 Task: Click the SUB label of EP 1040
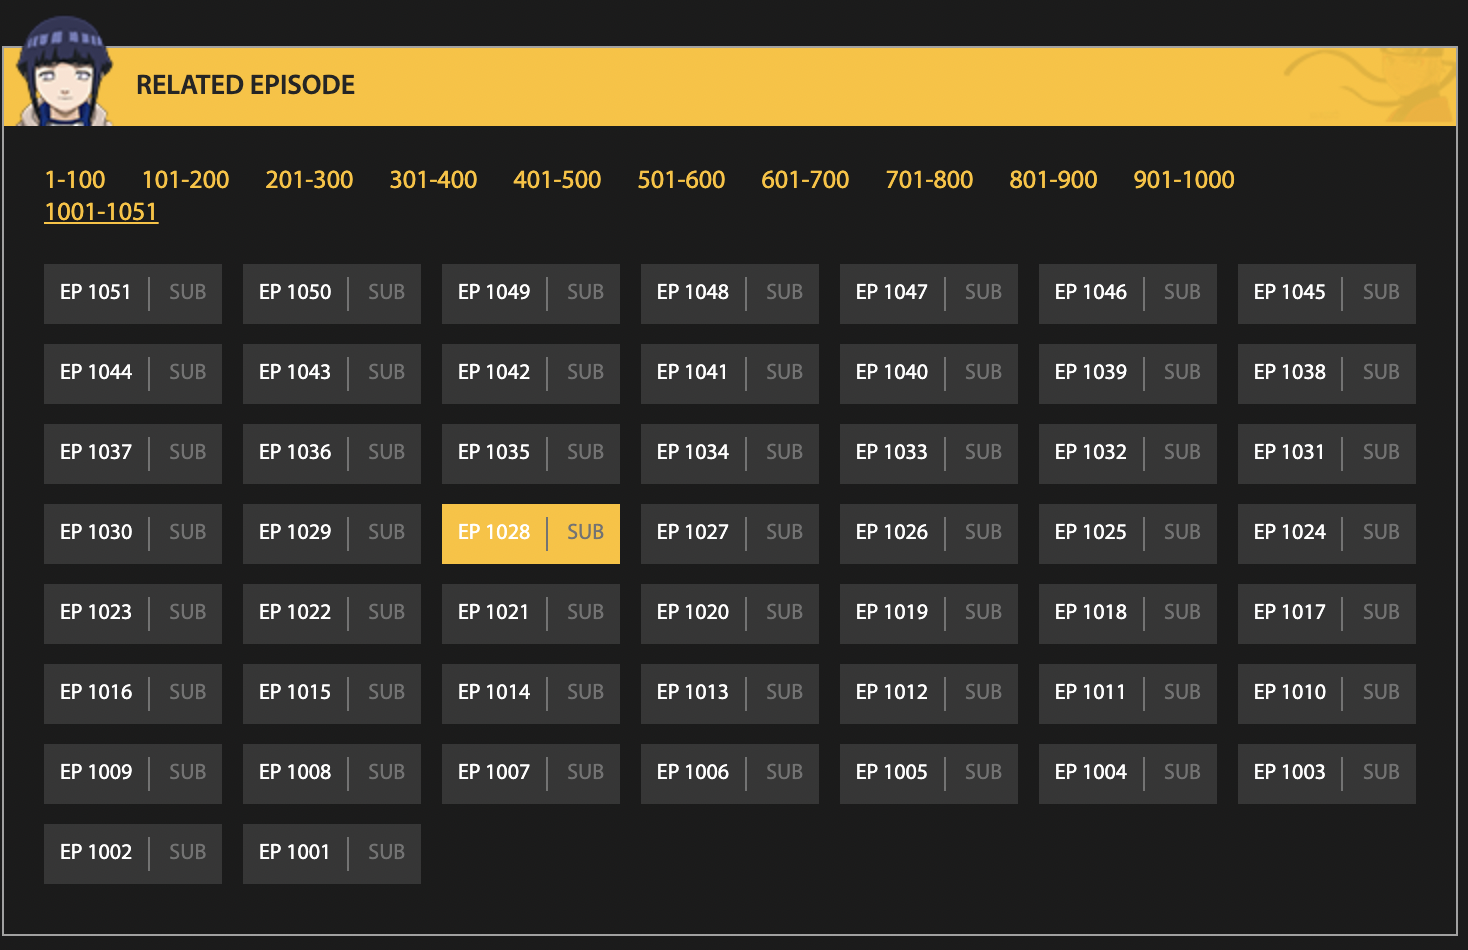coord(983,372)
